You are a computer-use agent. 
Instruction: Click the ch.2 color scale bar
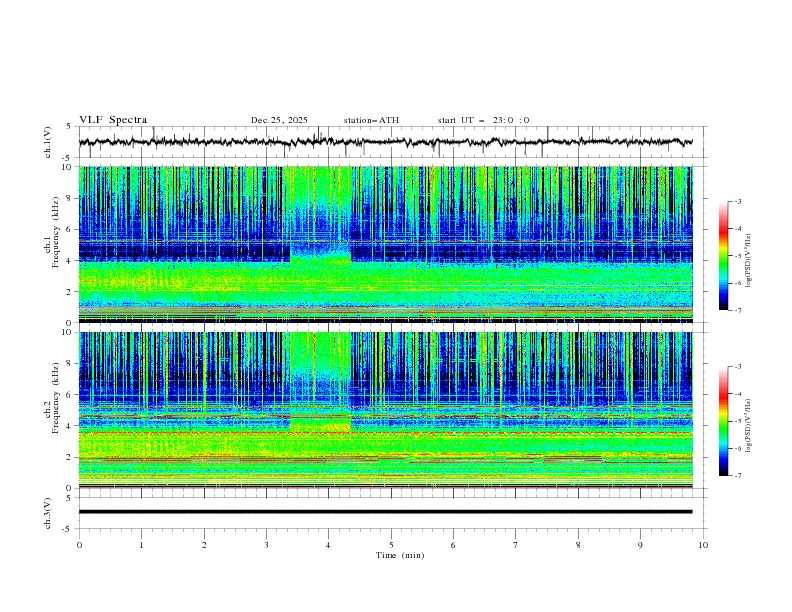(723, 421)
